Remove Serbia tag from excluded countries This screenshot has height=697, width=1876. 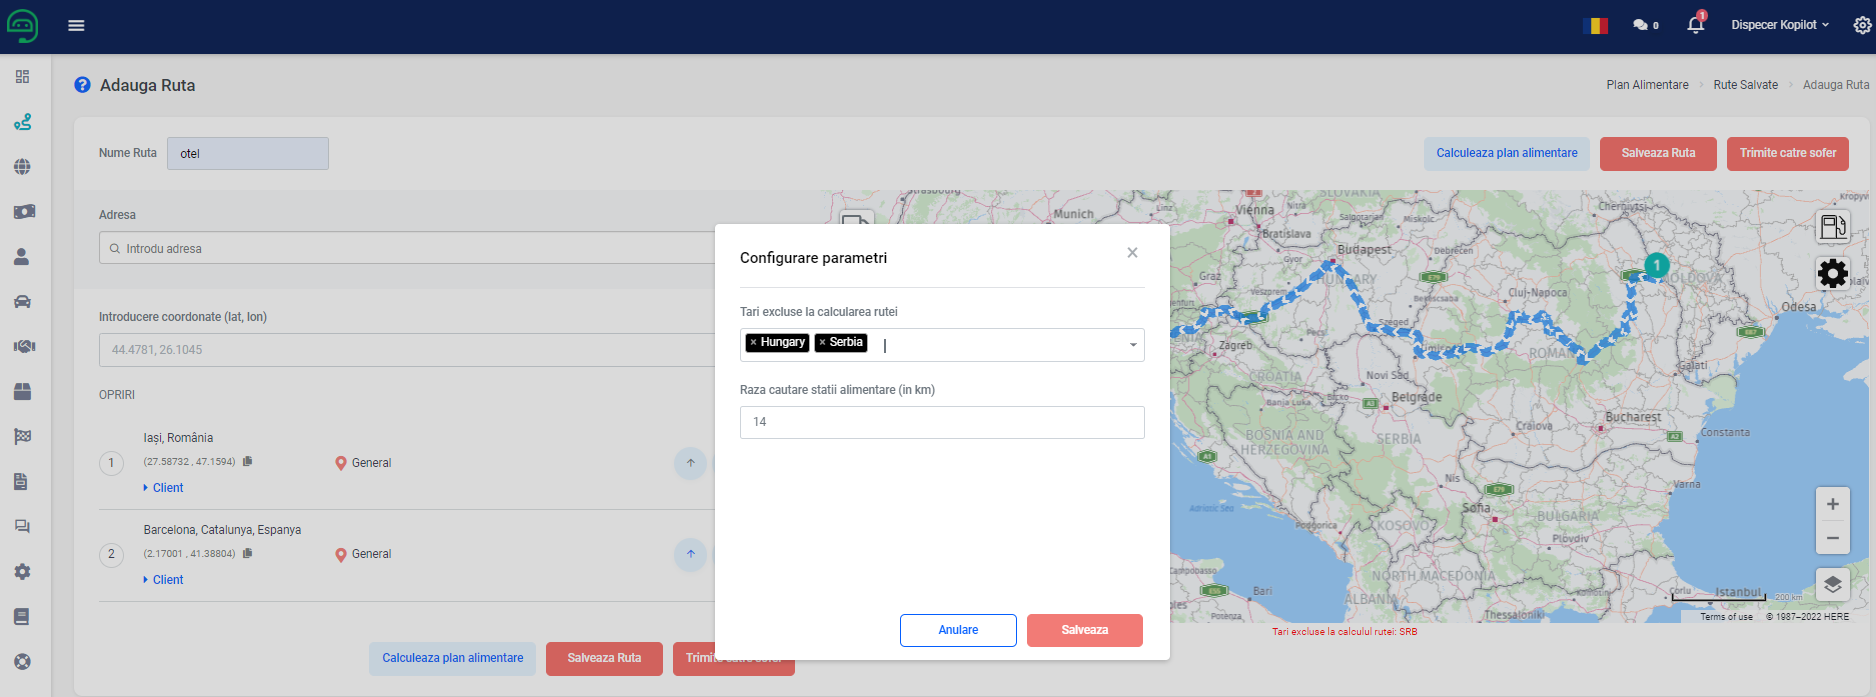(x=822, y=342)
